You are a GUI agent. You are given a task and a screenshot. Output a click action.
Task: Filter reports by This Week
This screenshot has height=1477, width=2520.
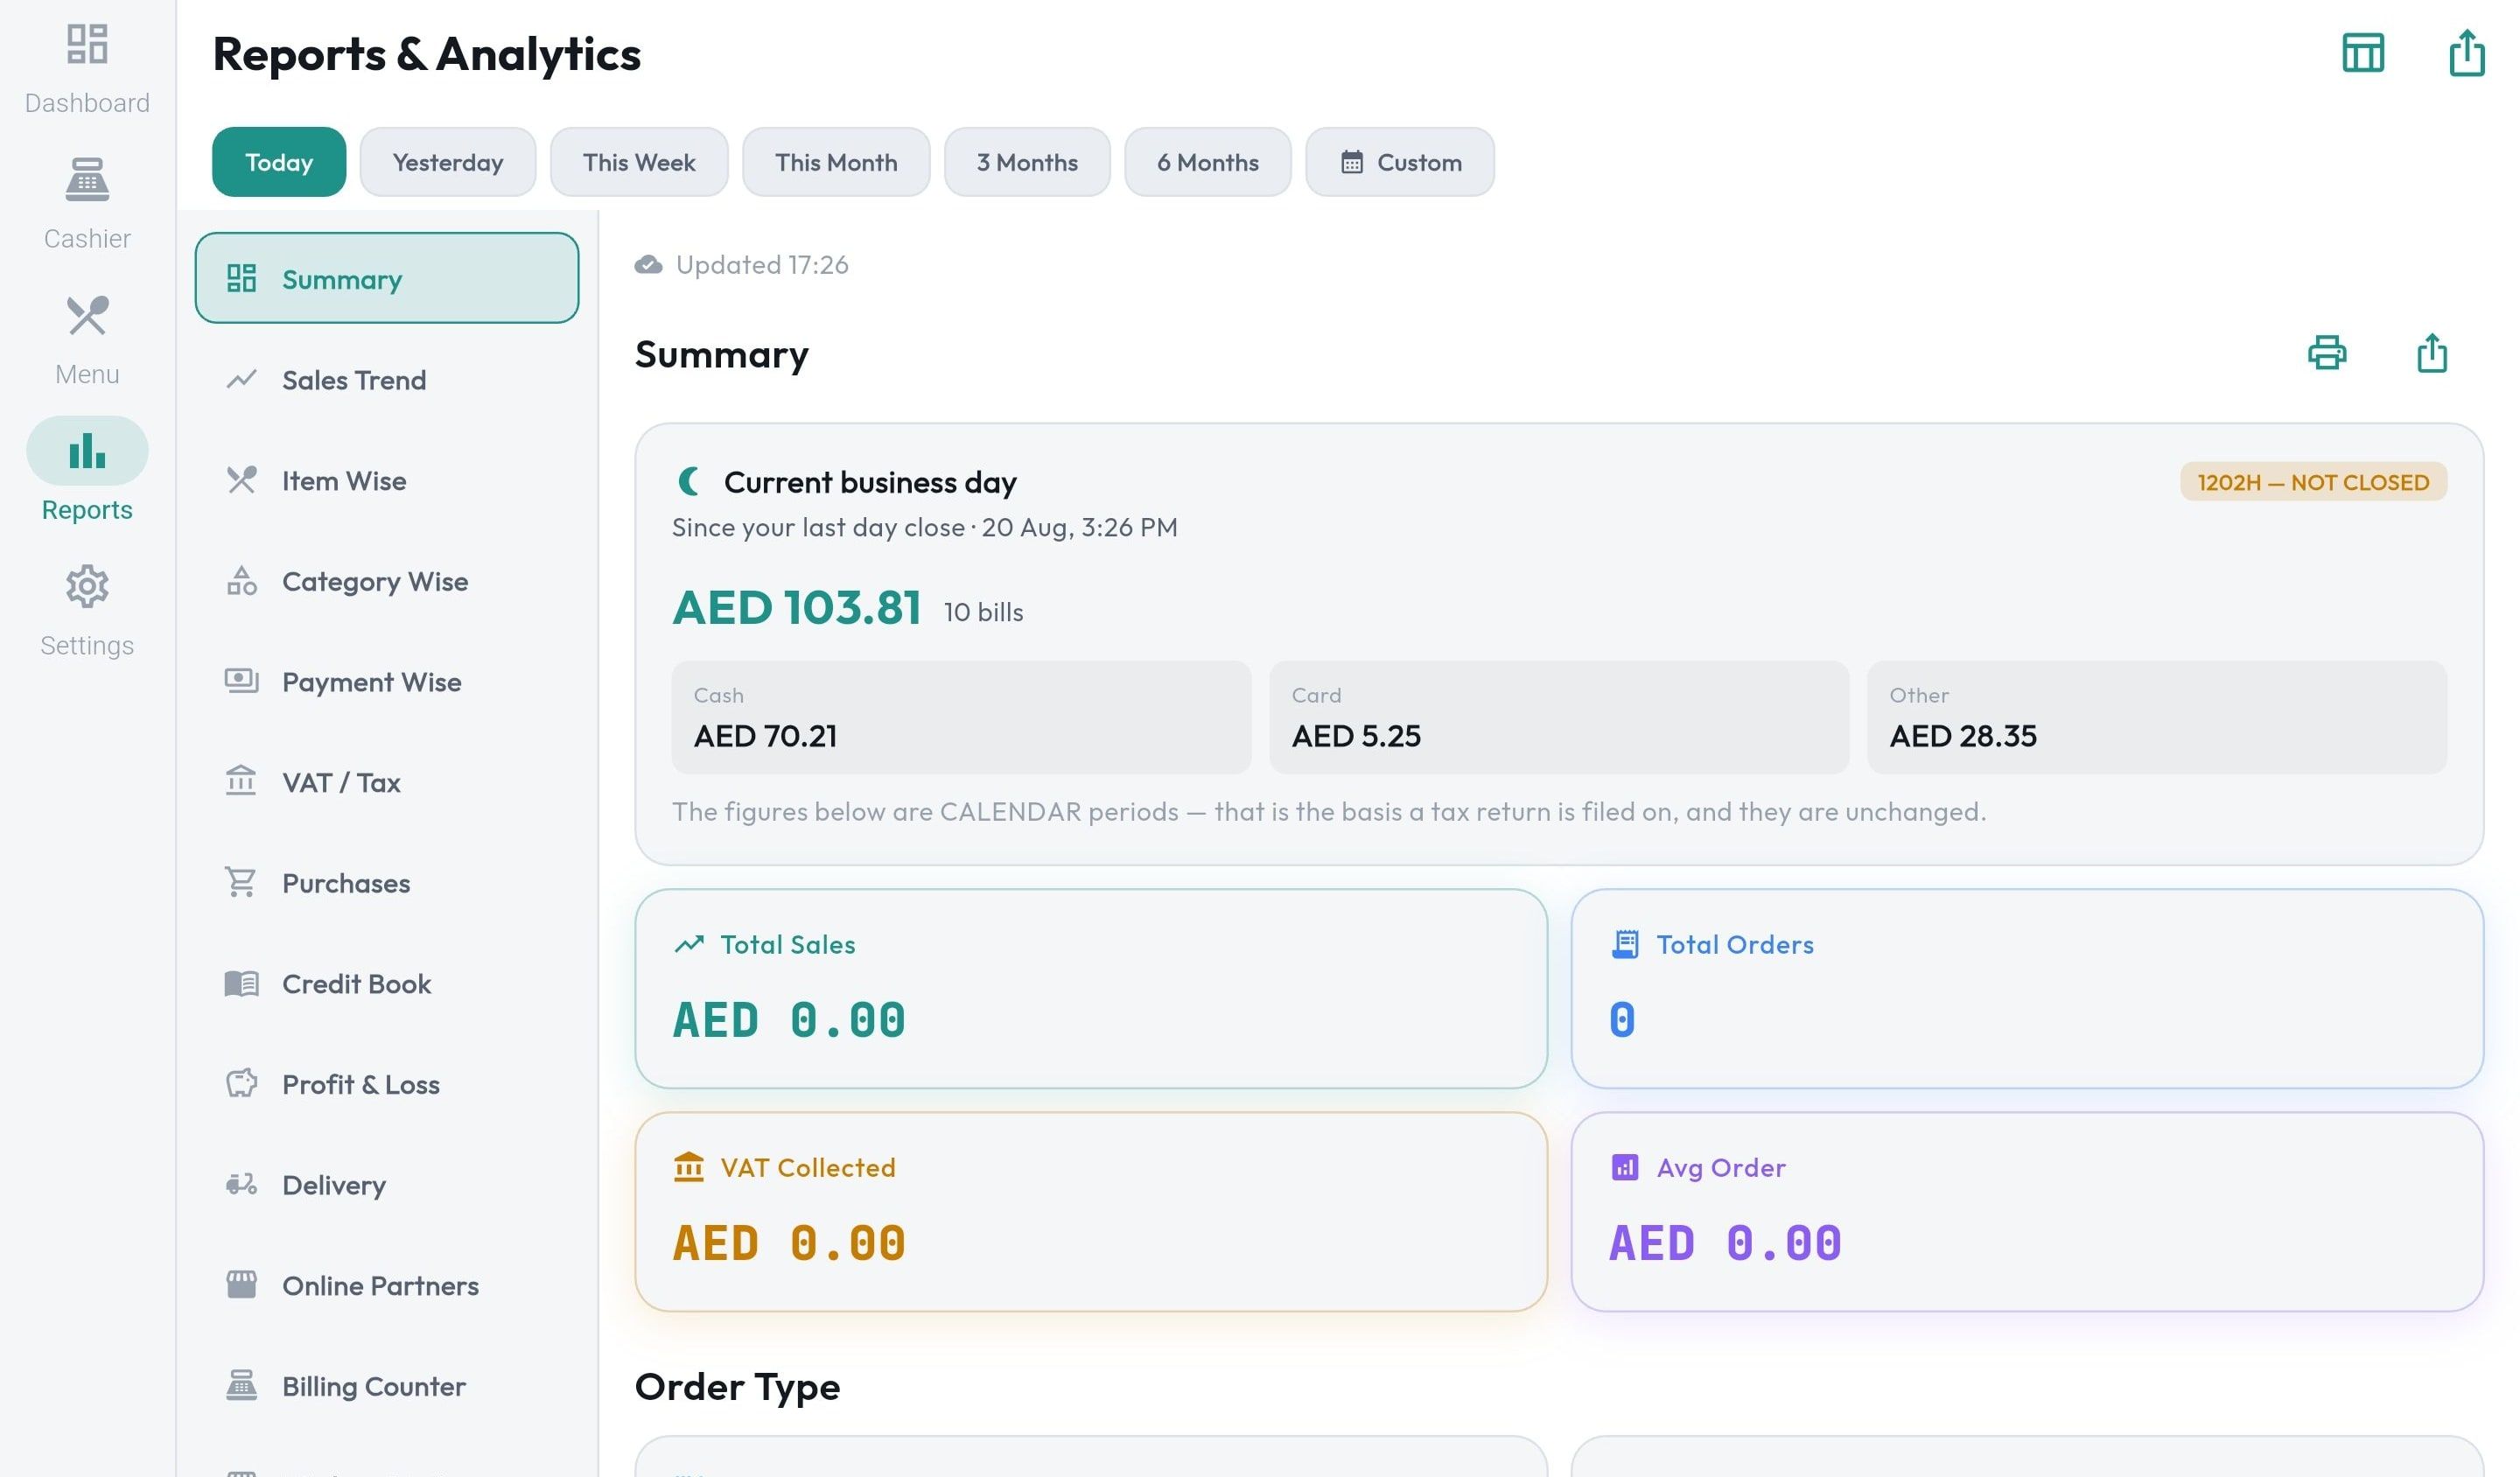[639, 162]
